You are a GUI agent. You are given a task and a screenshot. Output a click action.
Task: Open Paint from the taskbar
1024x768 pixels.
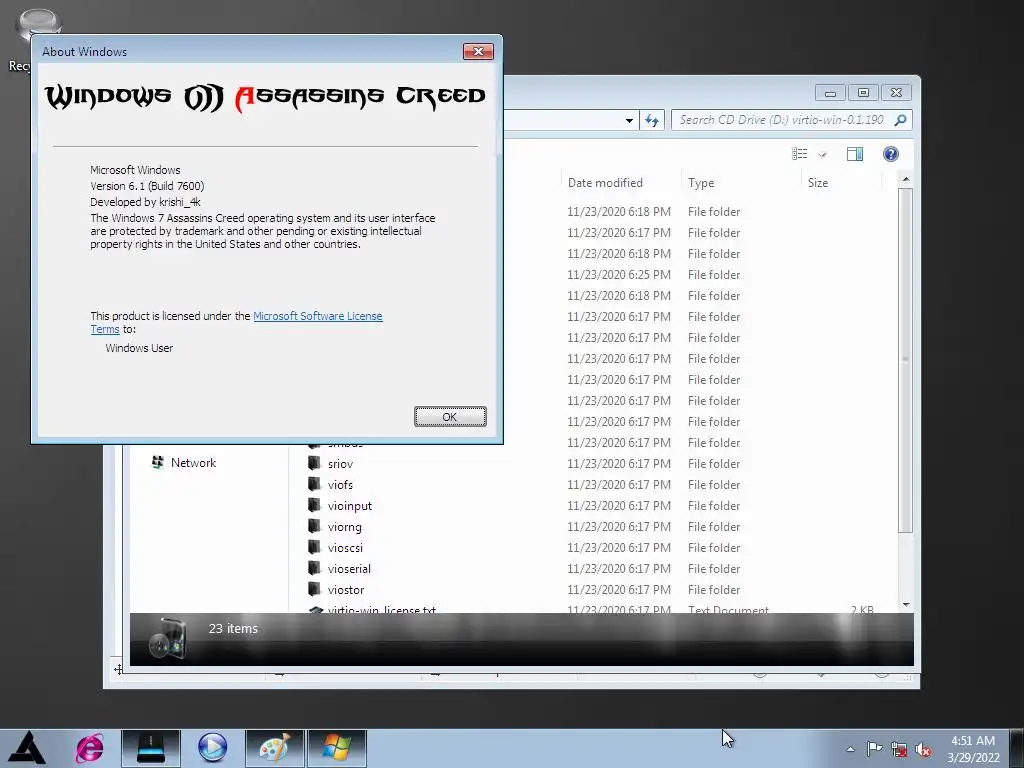point(274,748)
